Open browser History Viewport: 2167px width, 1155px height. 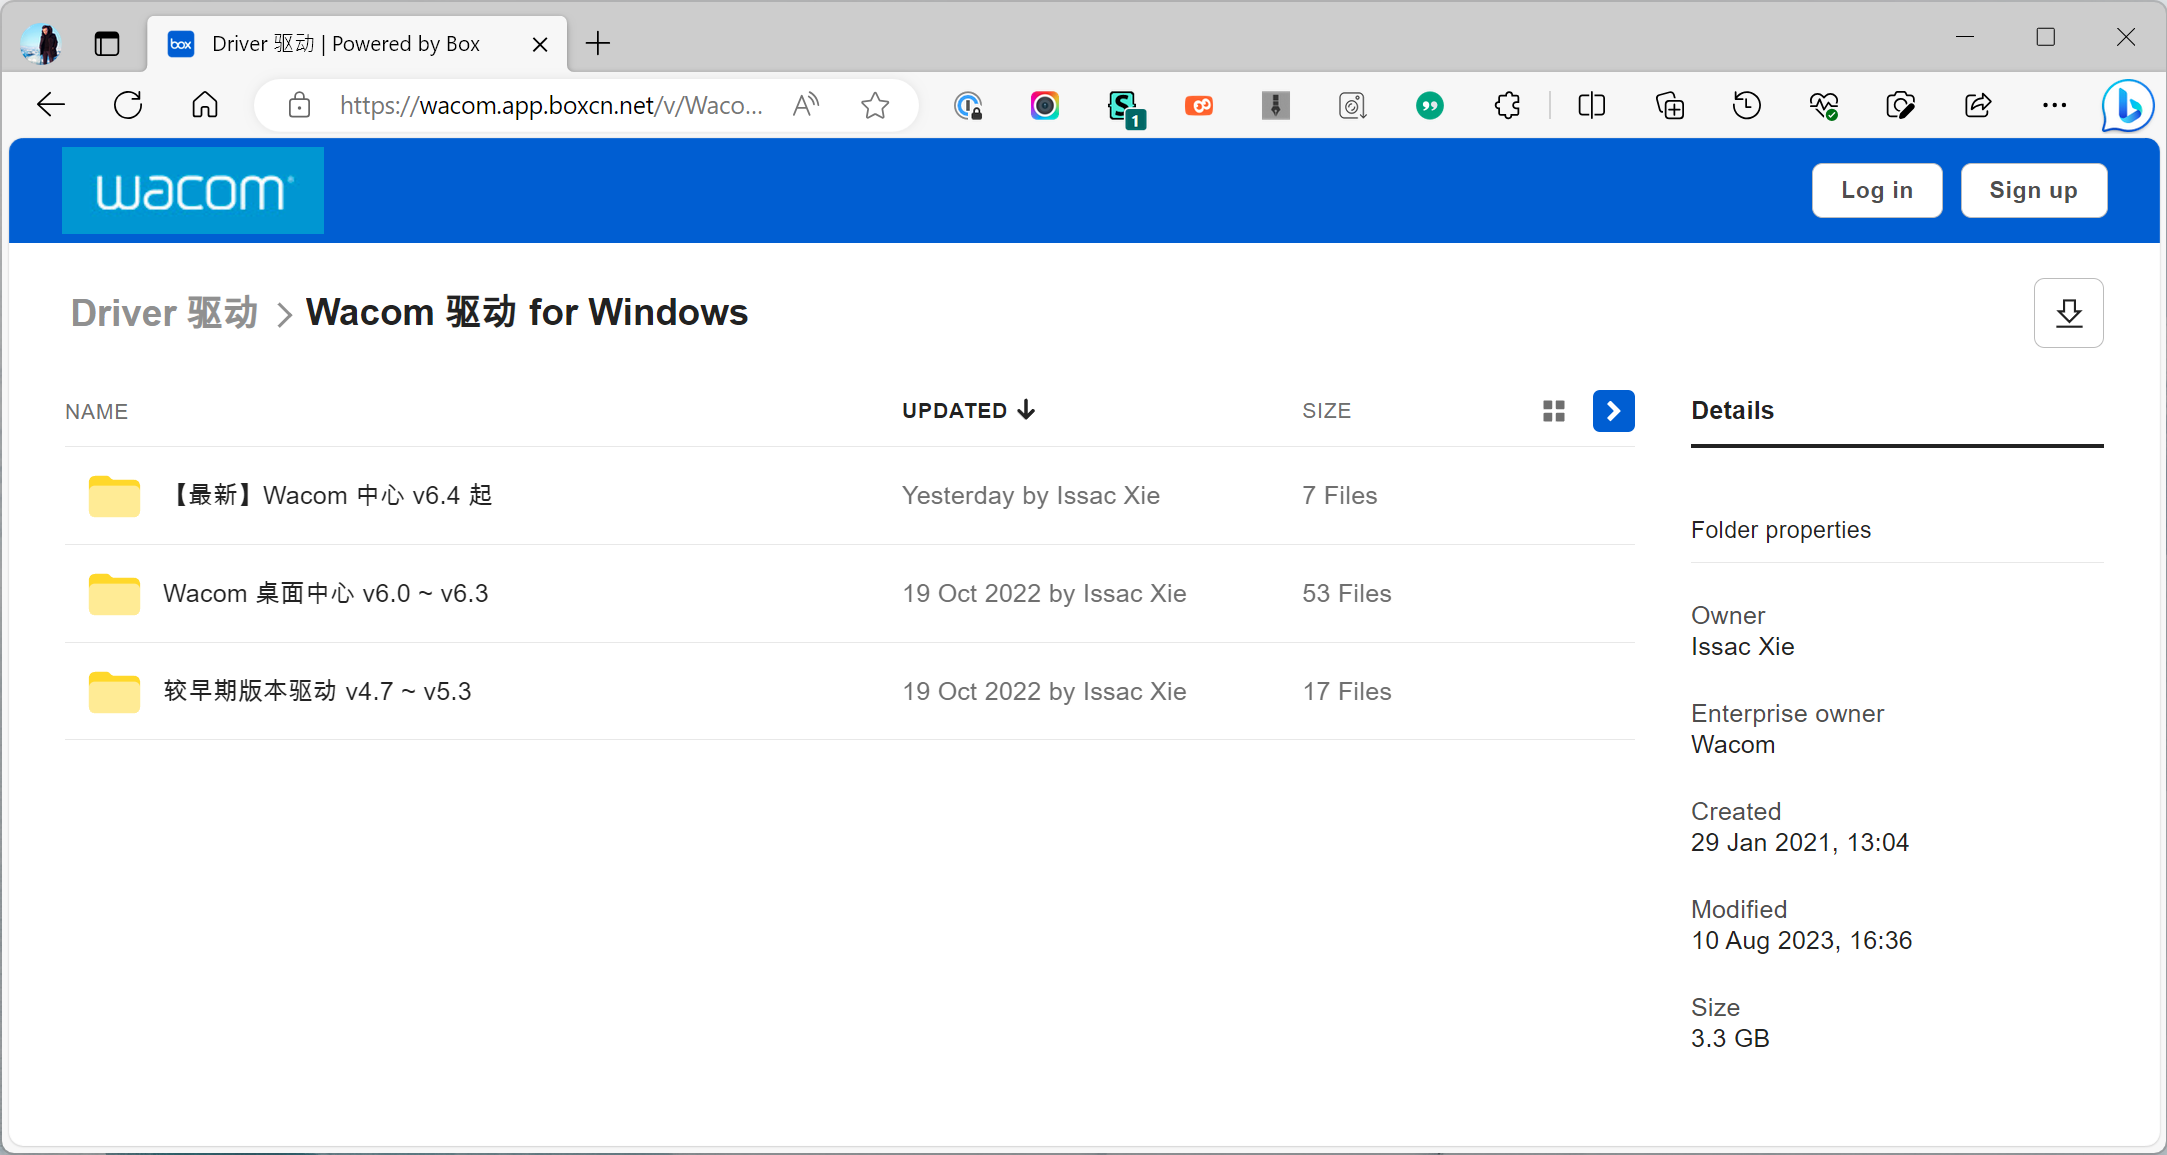pyautogui.click(x=1747, y=105)
